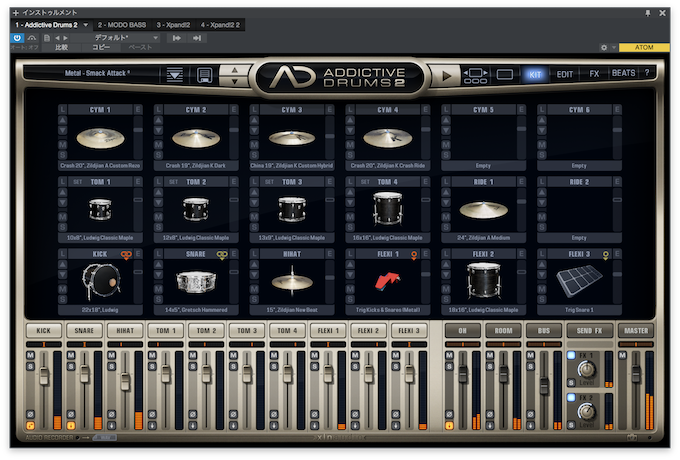Select the SEND FX mixer label
The width and height of the screenshot is (680, 460).
click(x=589, y=330)
